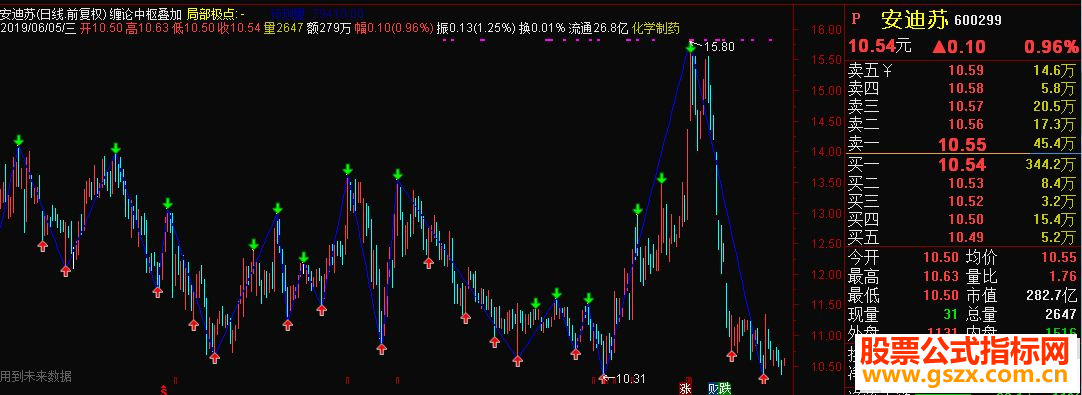The image size is (1082, 395).
Task: Click the 收10.54 value in chart header
Action: [x=239, y=28]
